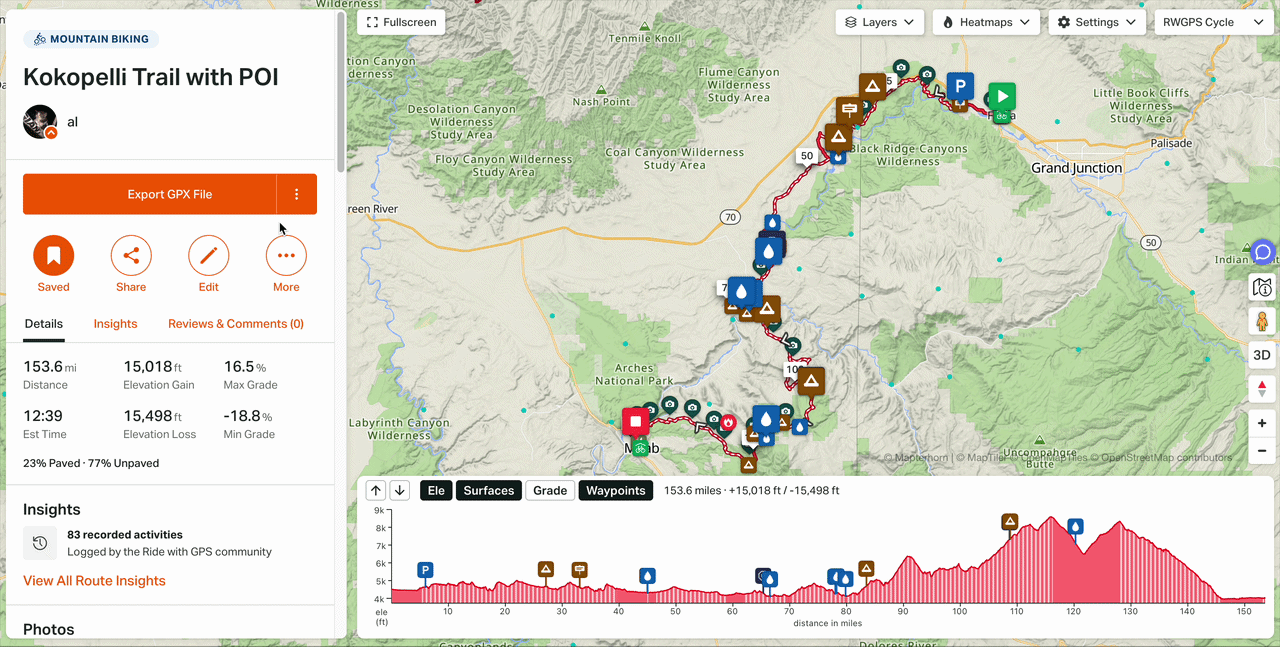Open the map info legend icon
Image resolution: width=1280 pixels, height=647 pixels.
[x=1262, y=288]
